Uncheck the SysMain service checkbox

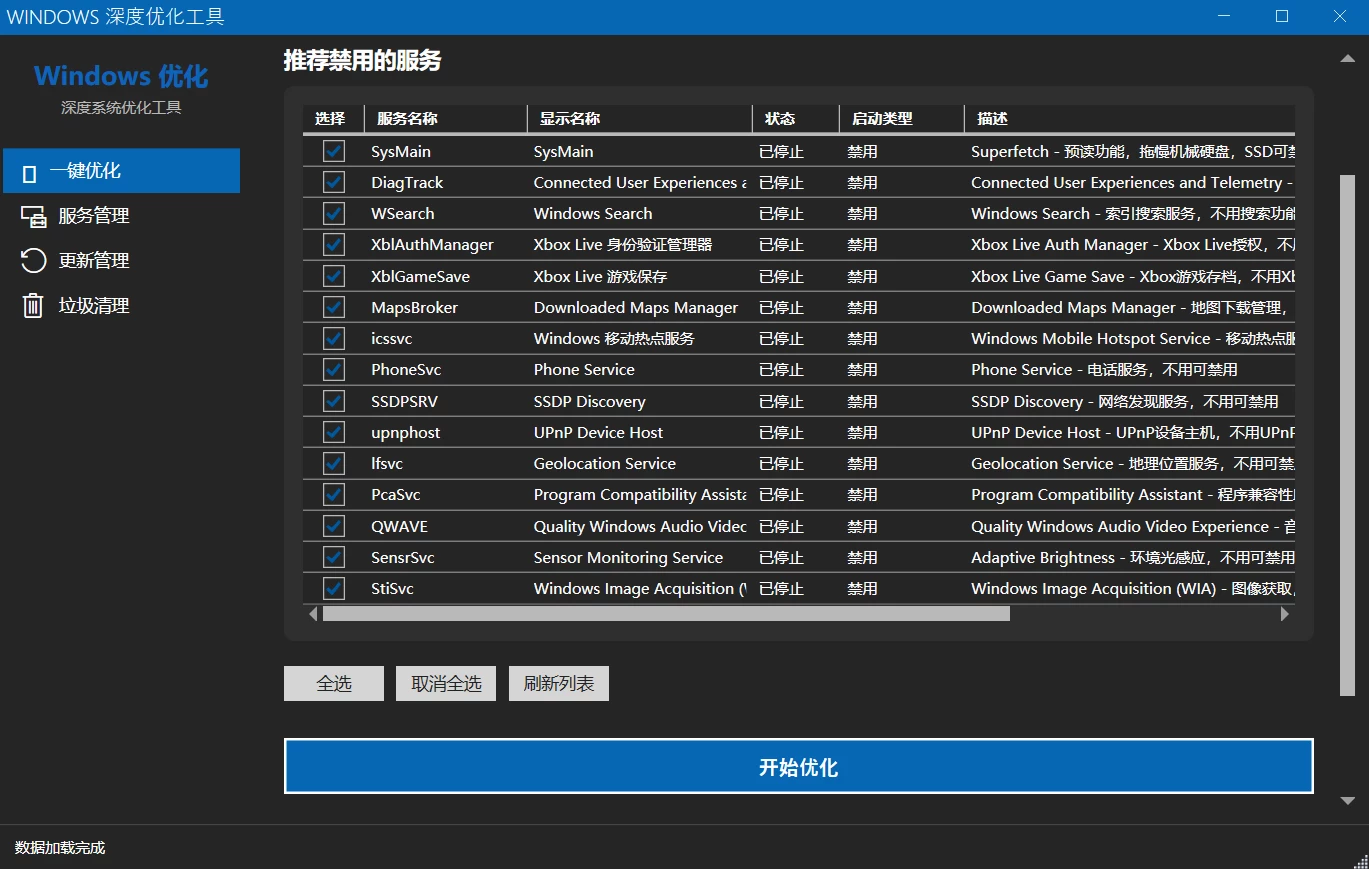coord(332,150)
